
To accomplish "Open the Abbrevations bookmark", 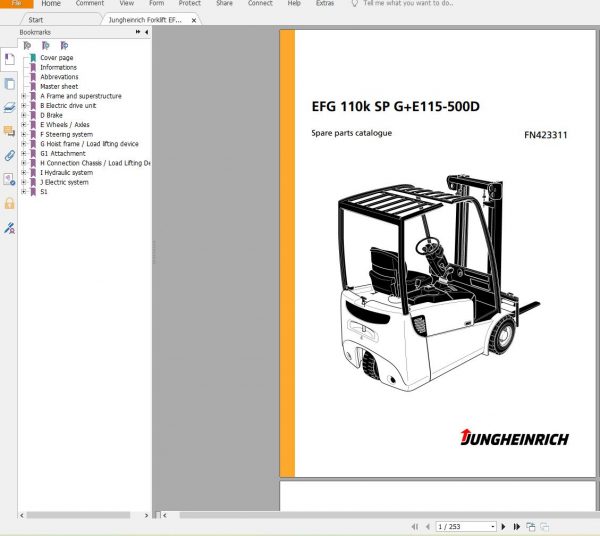I will (x=59, y=77).
